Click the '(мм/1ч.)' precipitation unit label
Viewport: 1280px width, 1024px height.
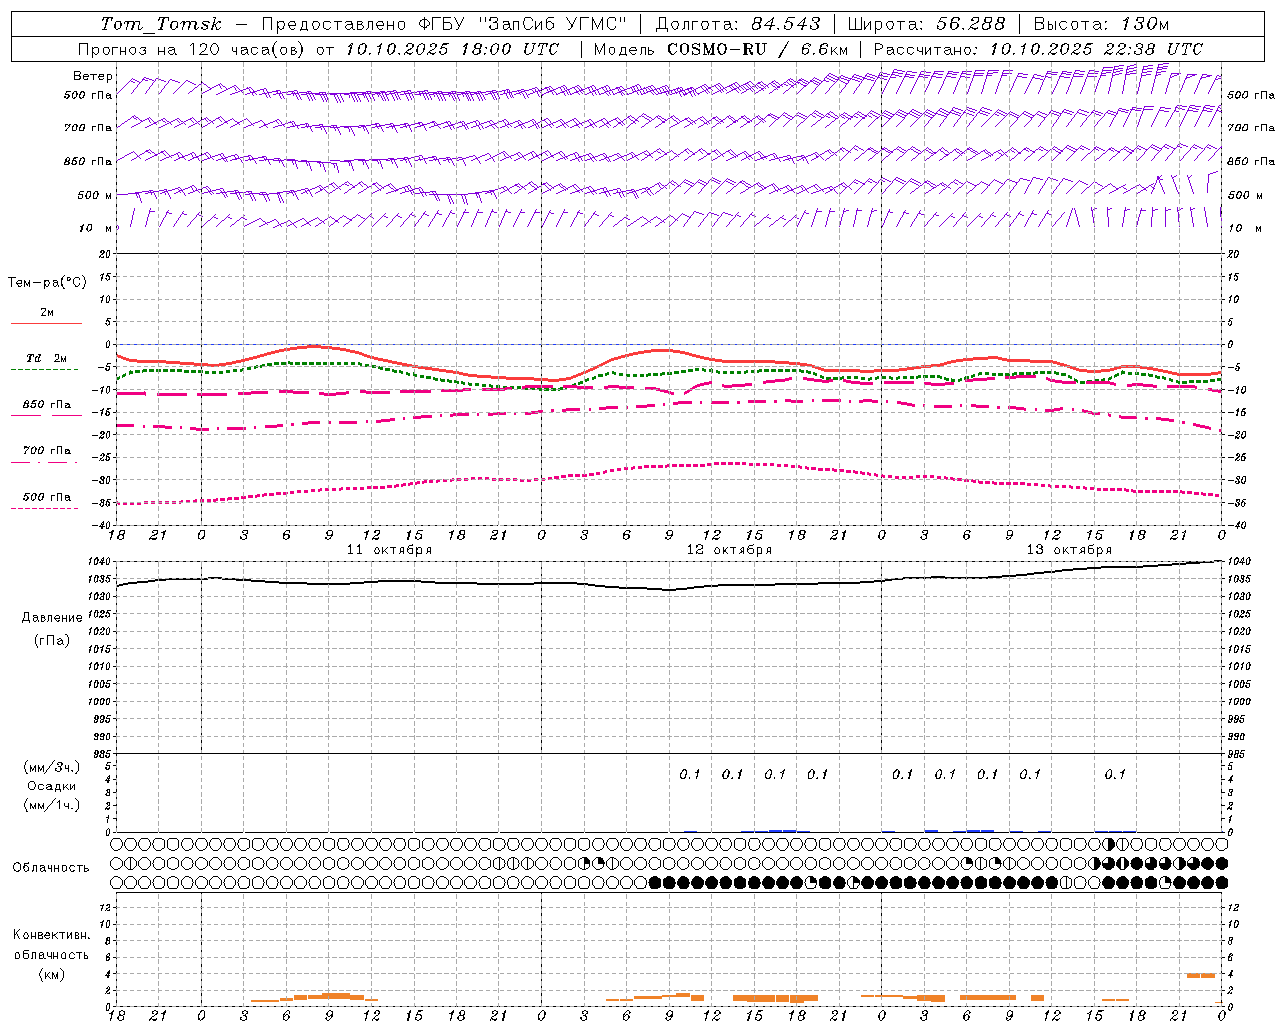52,805
